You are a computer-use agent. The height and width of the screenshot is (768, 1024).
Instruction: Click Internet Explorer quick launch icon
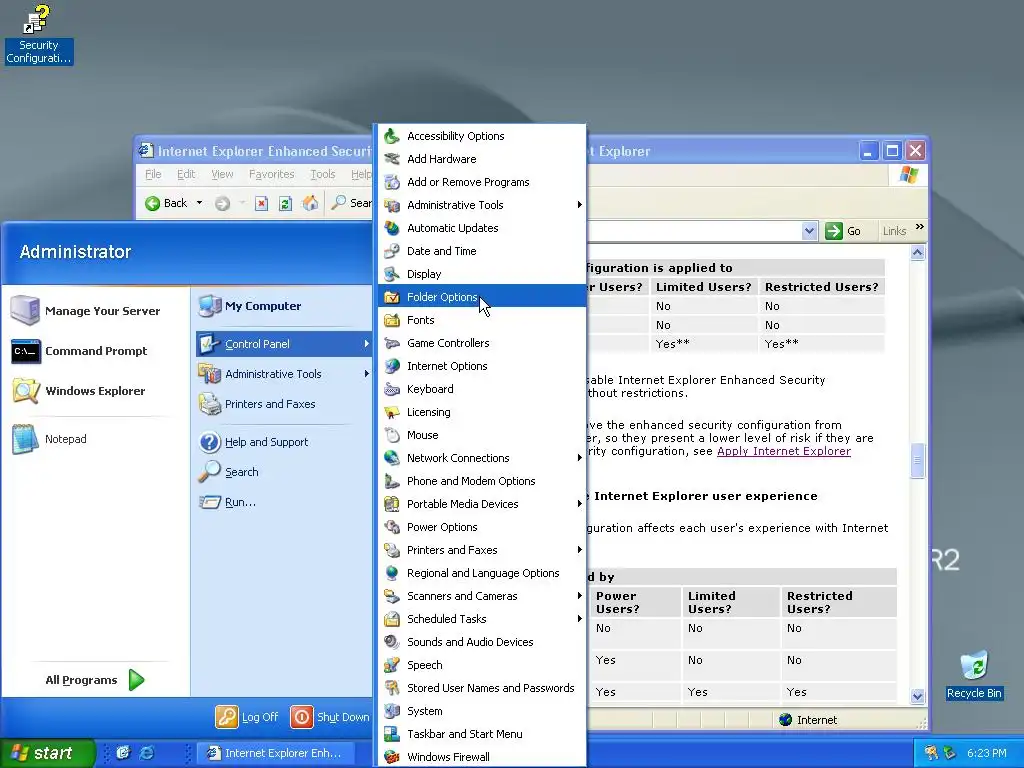(x=148, y=753)
